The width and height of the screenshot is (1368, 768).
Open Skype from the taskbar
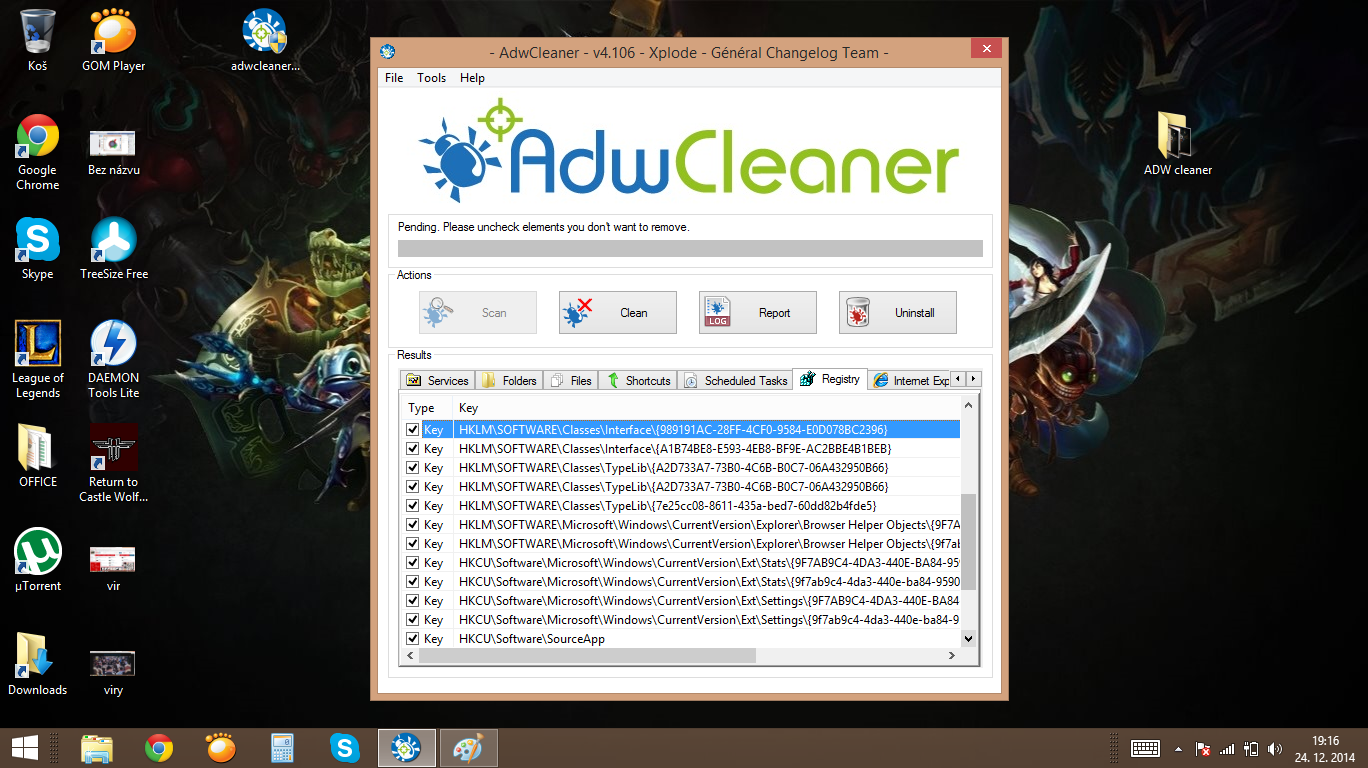tap(345, 747)
